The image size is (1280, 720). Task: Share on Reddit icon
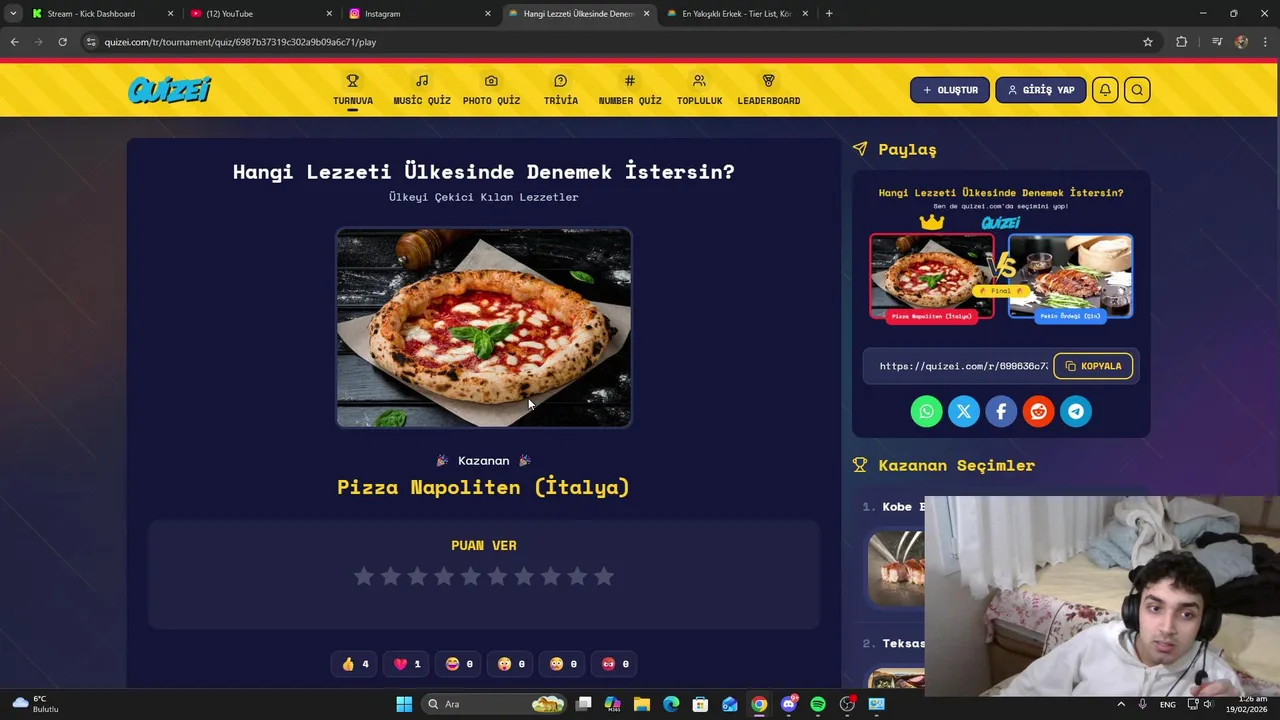click(x=1038, y=411)
